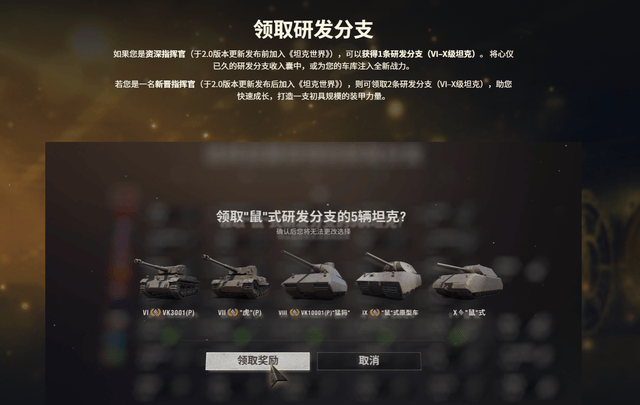Click the VK3001(P) tank name label
640x405 pixels.
178,313
